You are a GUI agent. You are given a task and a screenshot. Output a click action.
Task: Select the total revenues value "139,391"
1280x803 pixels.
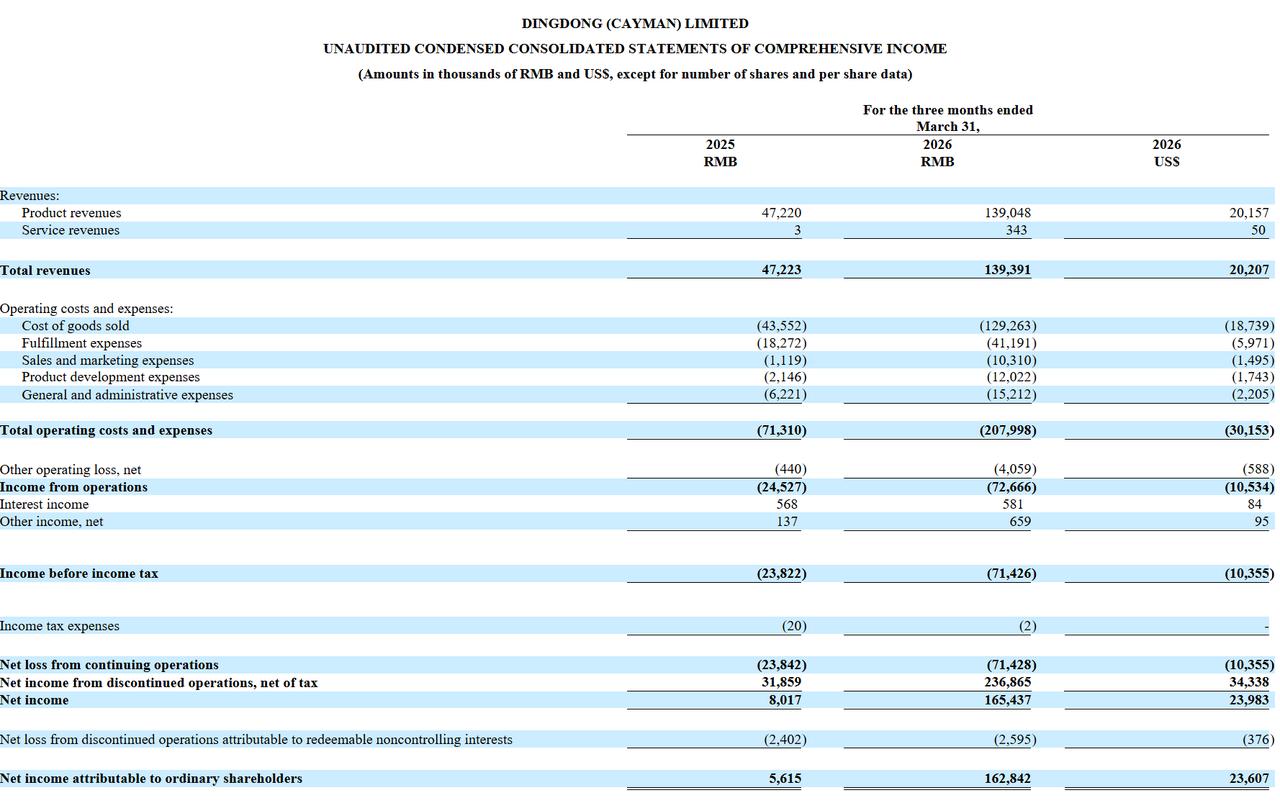point(1007,270)
